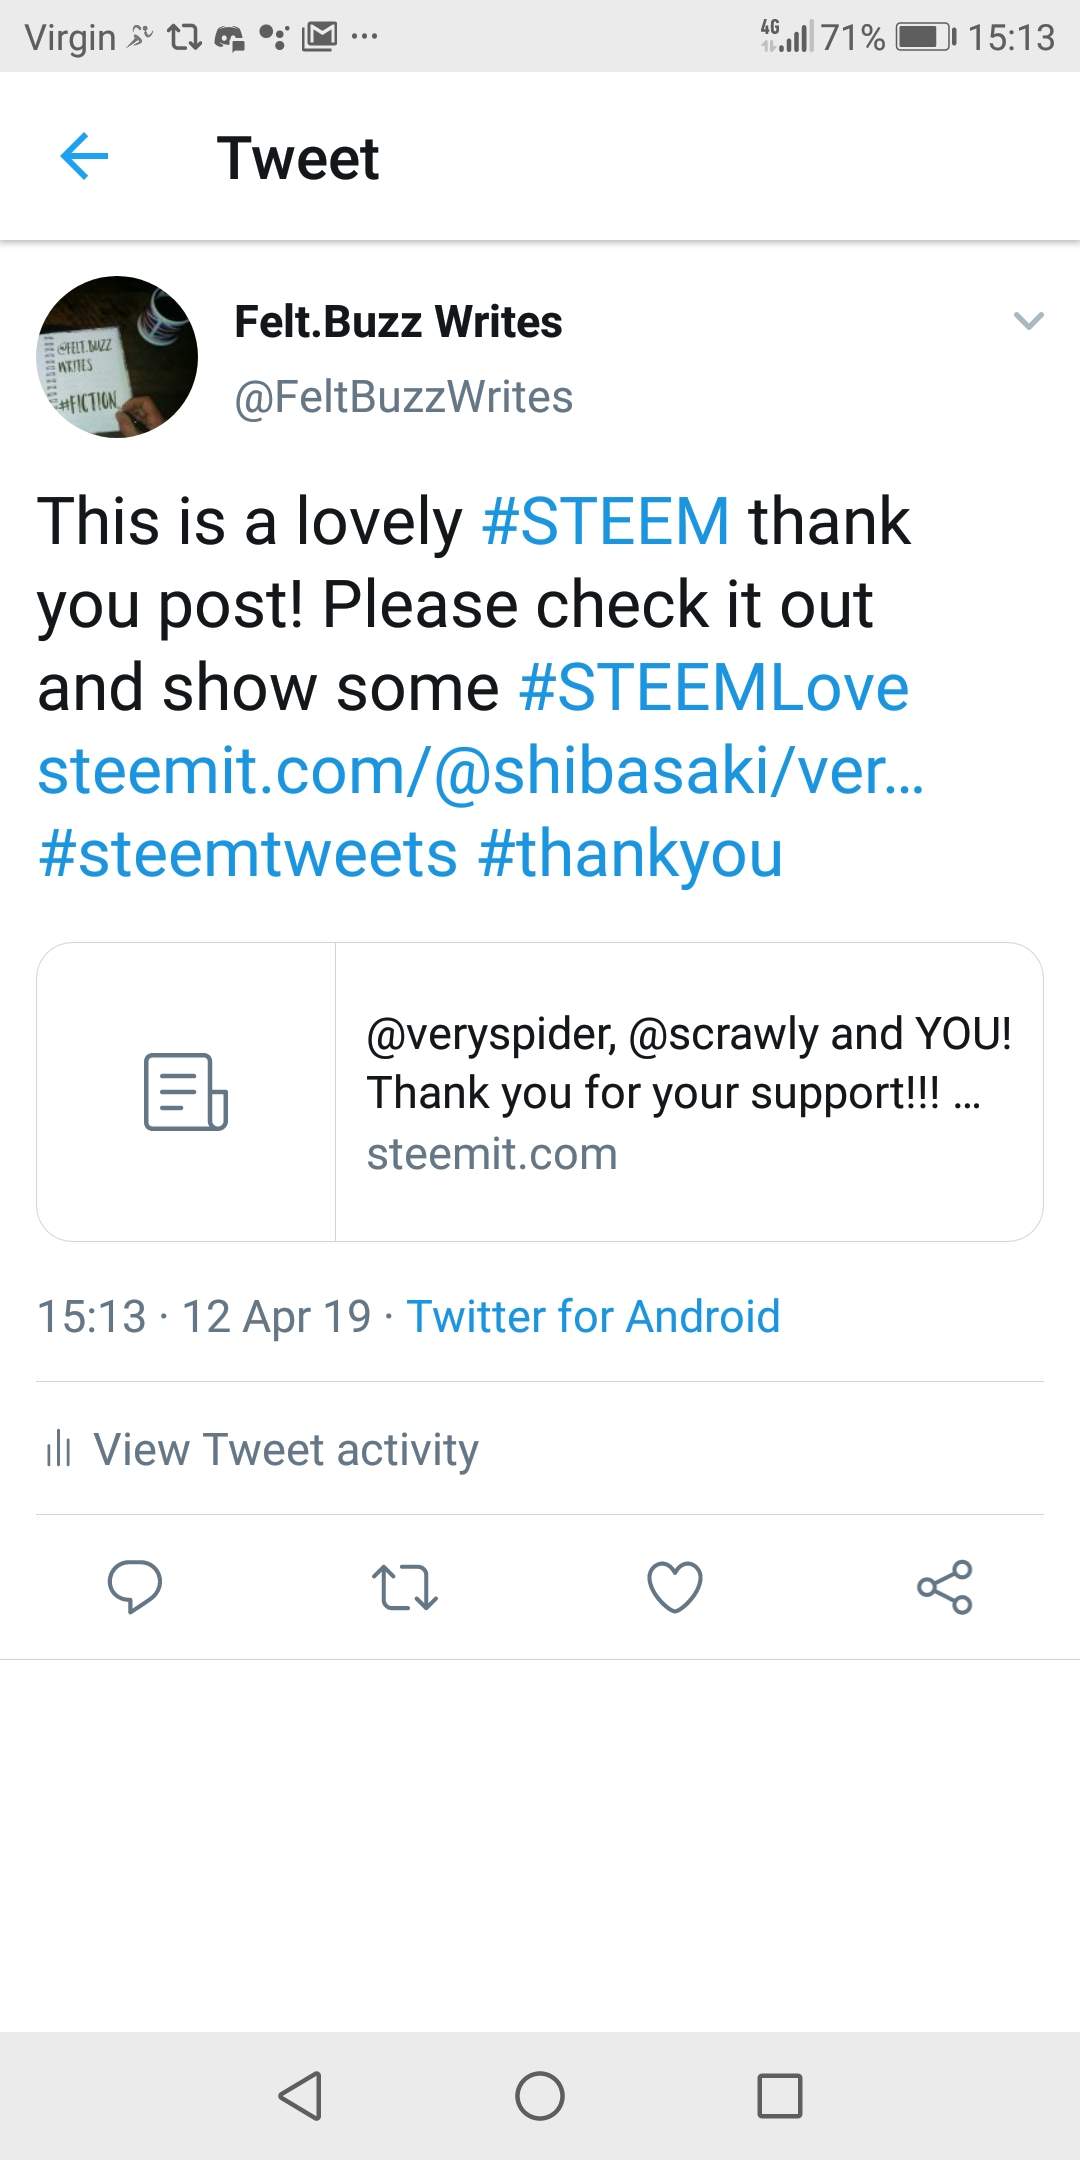
Task: Tap the Felt.Buzz Writes display name
Action: click(398, 322)
